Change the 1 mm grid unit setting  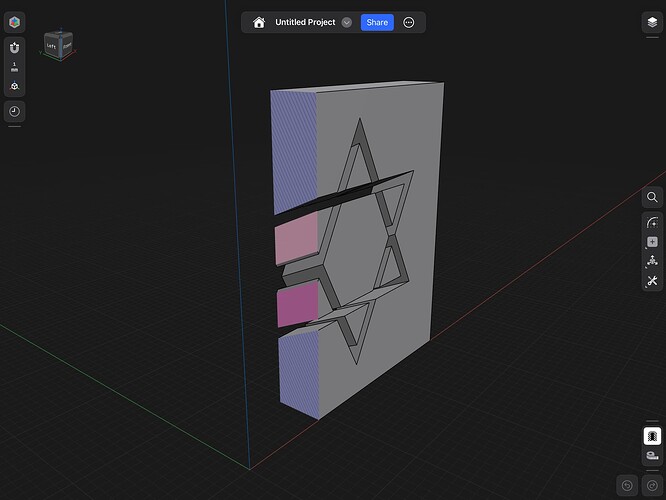click(14, 67)
